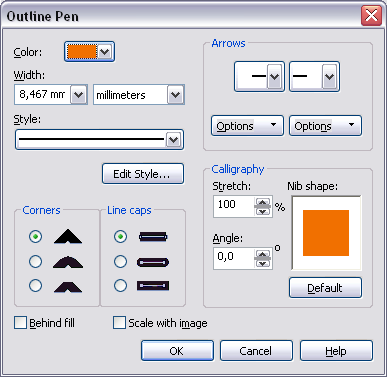Click the Edit Style button

(x=143, y=174)
